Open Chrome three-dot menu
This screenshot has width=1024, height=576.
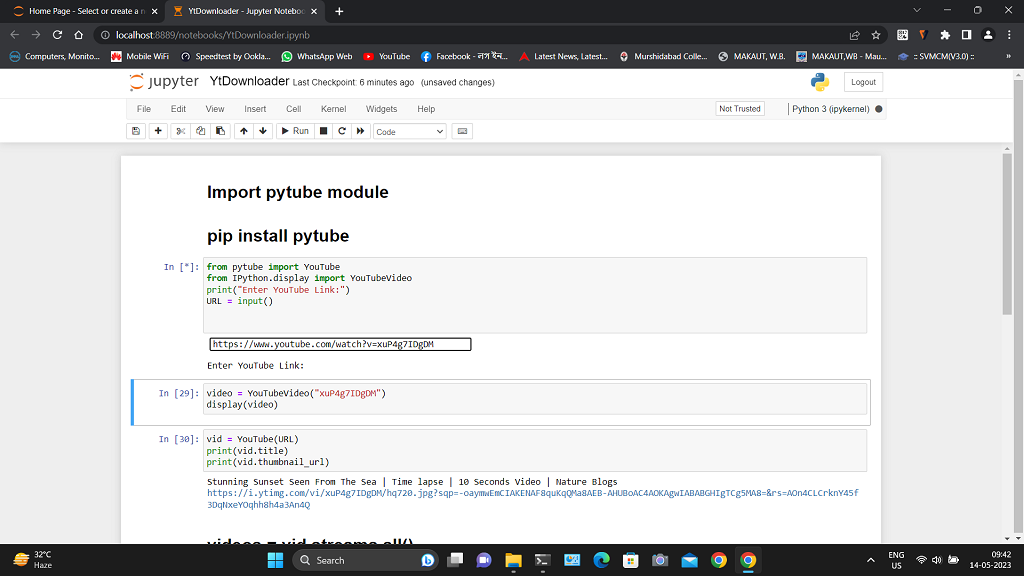pos(1009,35)
